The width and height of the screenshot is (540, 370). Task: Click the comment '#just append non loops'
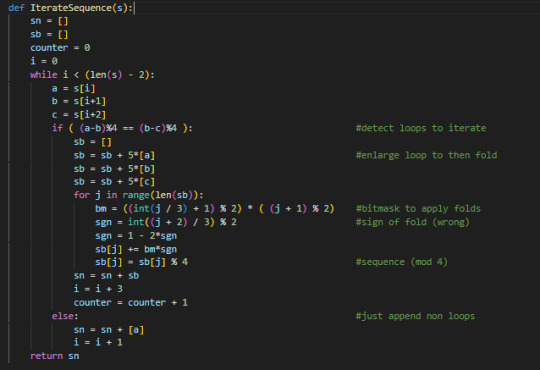pos(415,316)
